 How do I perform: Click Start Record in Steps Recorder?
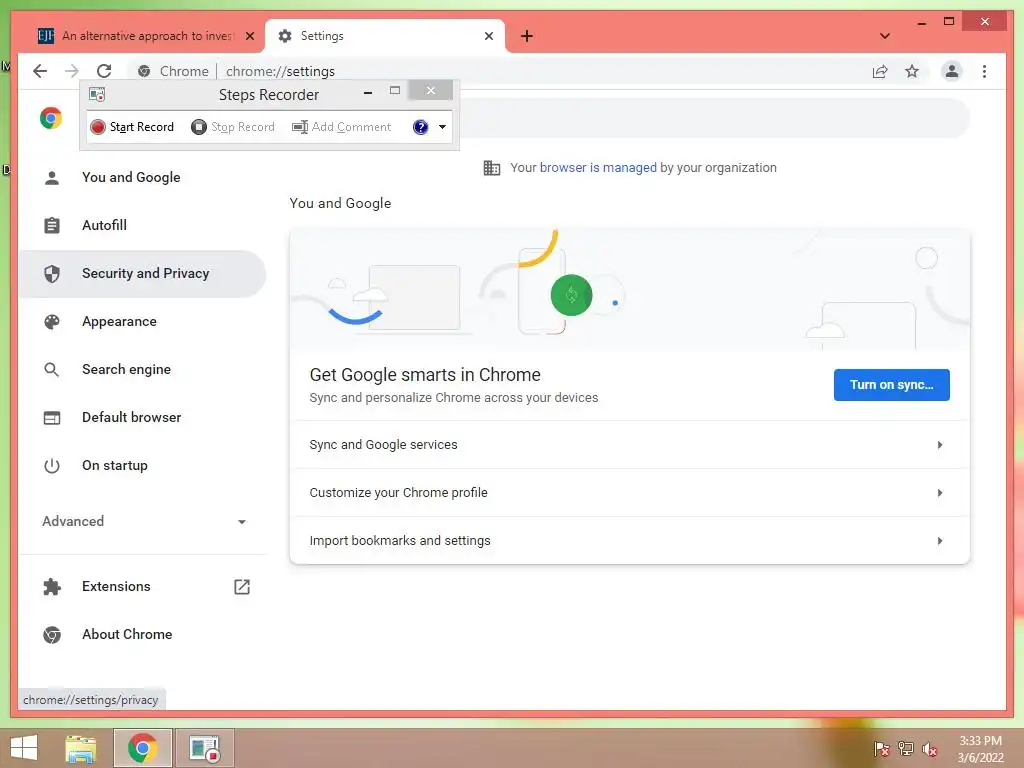coord(132,127)
